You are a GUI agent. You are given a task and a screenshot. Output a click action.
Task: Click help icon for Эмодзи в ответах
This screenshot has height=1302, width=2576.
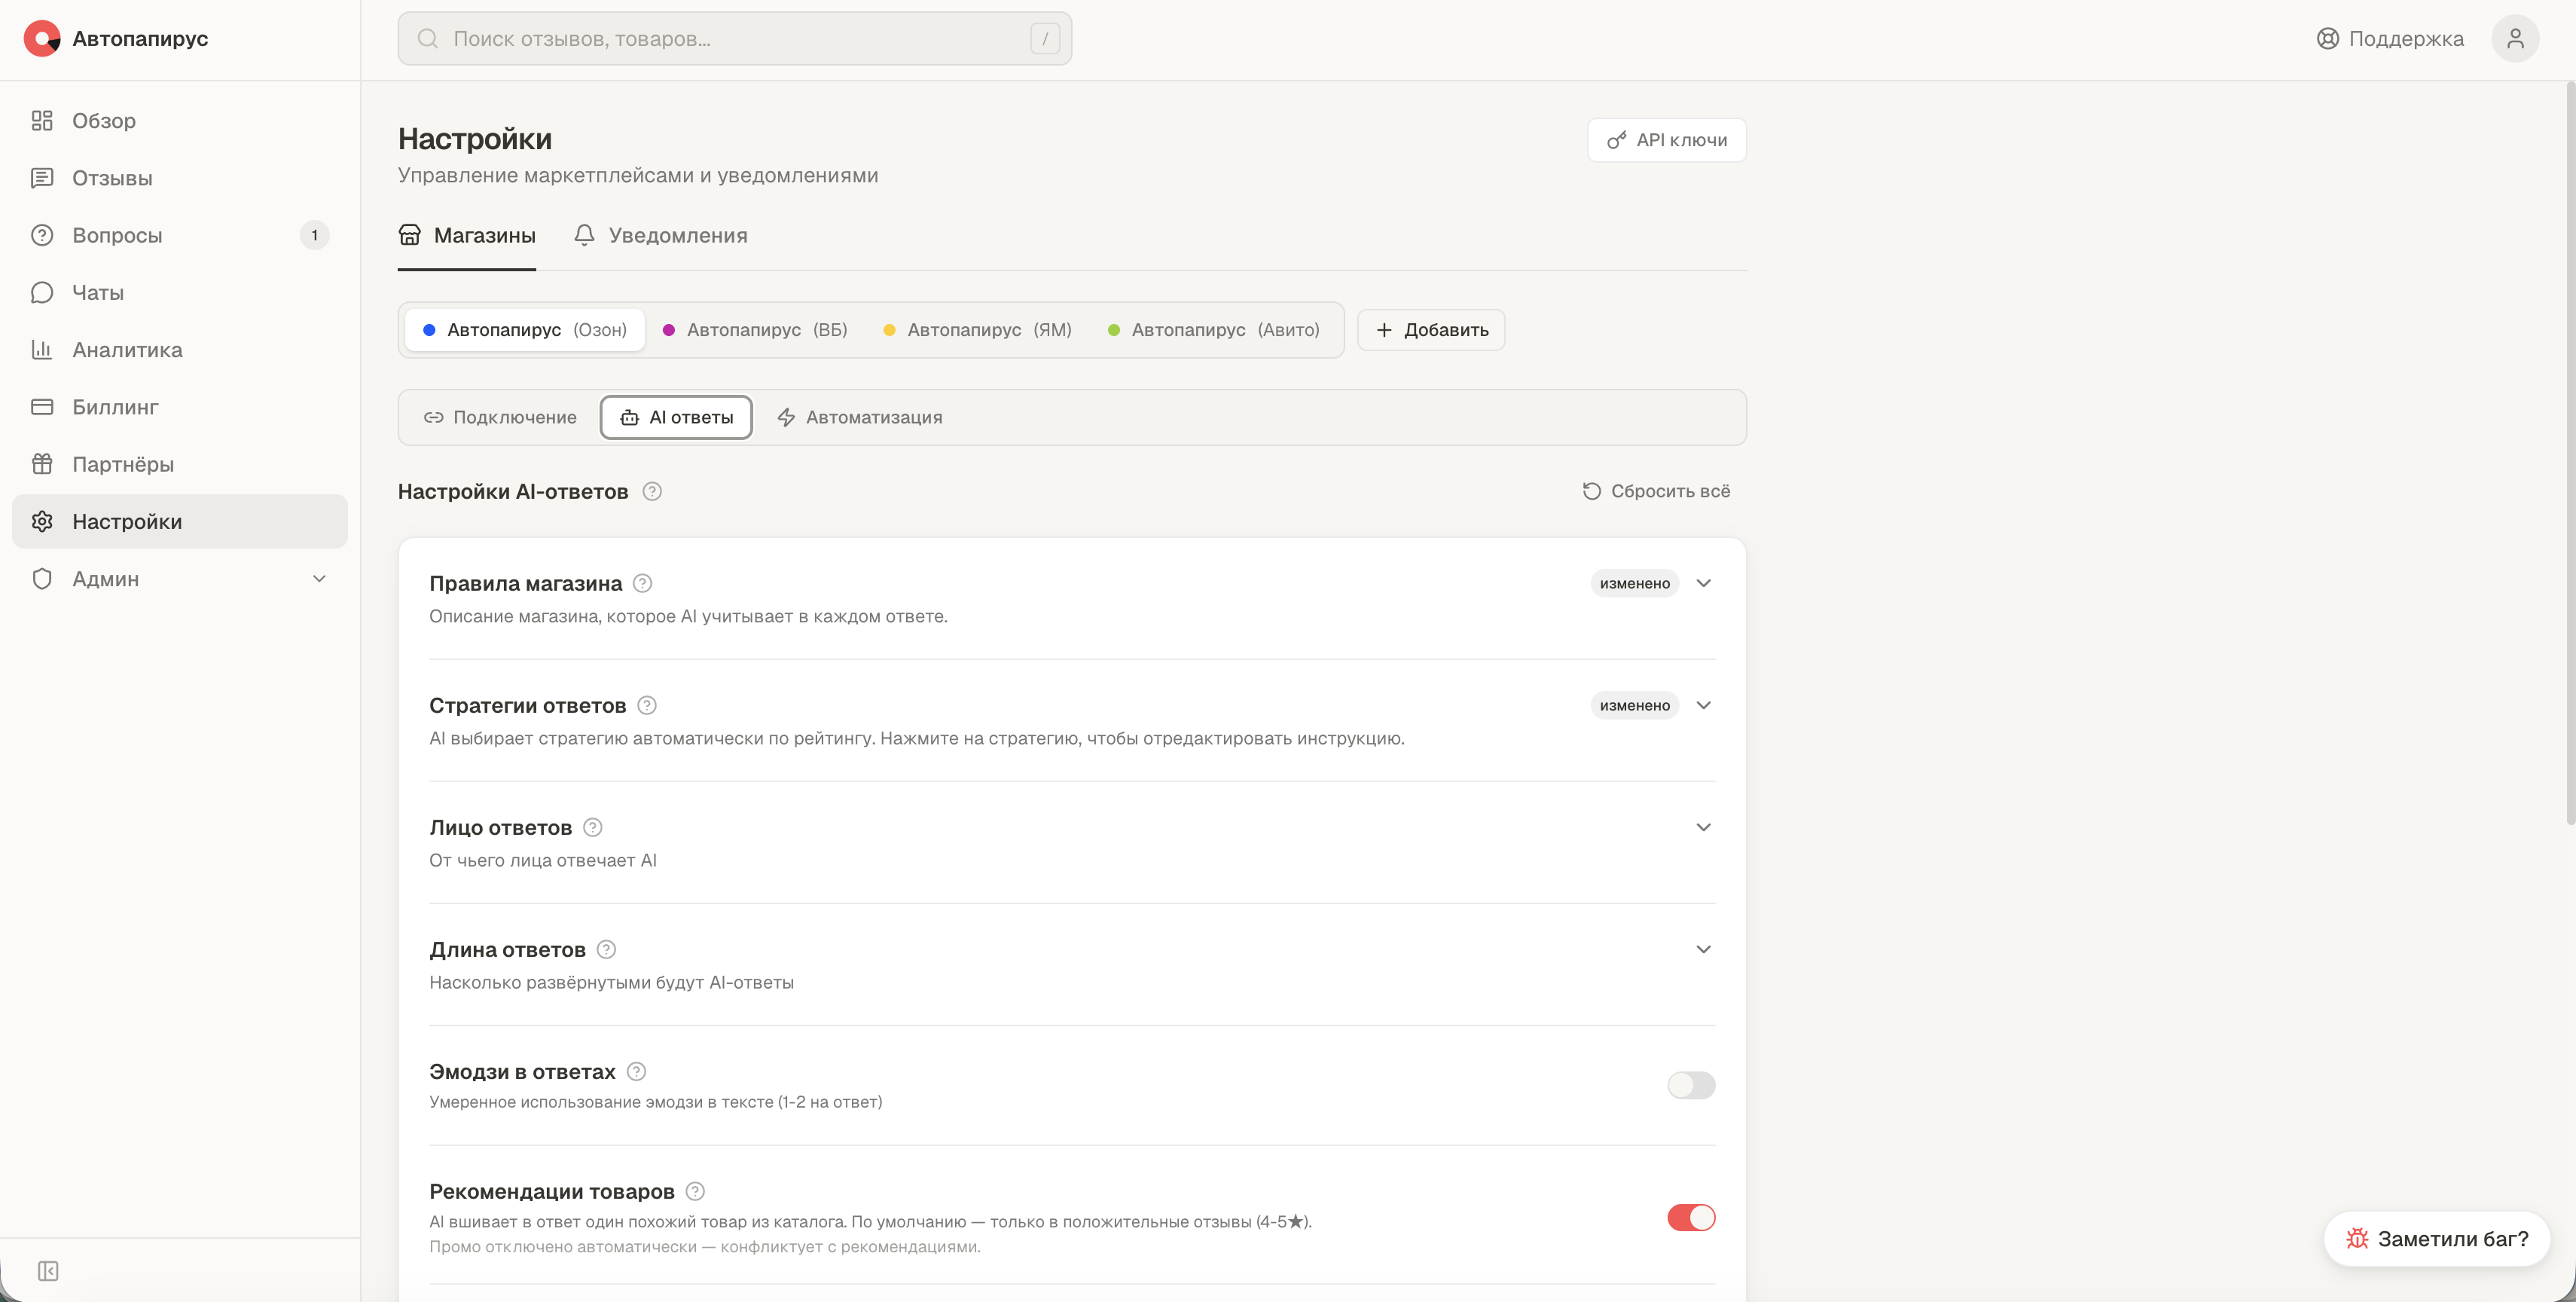pyautogui.click(x=636, y=1072)
